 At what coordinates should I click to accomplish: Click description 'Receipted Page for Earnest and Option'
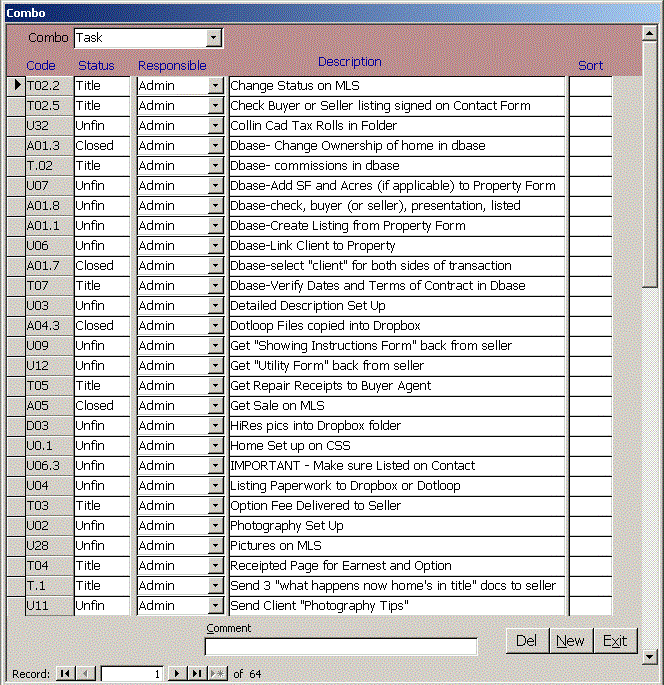397,566
